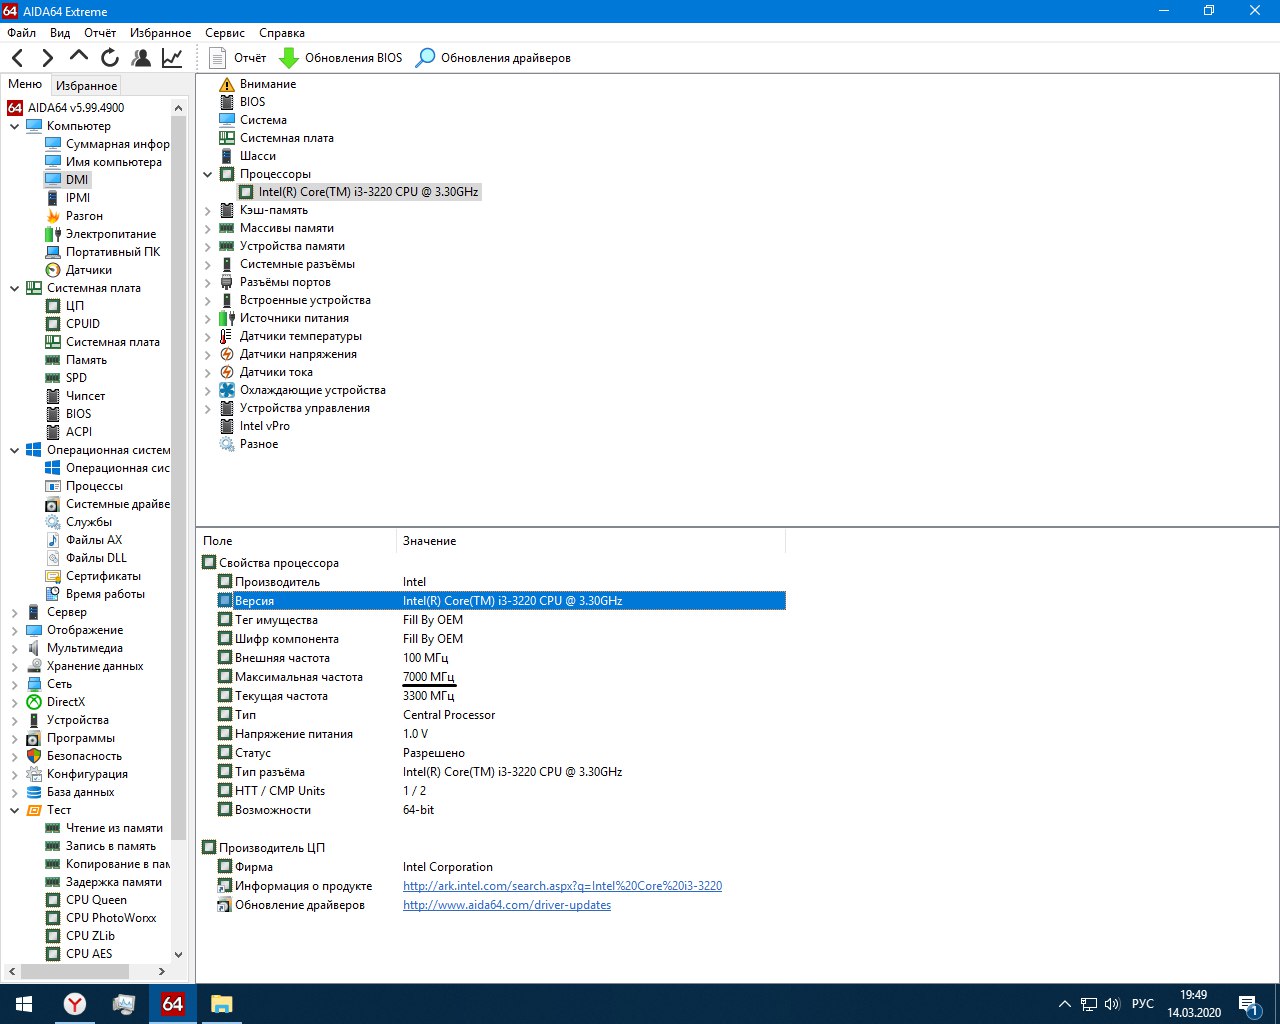The width and height of the screenshot is (1280, 1024).
Task: Open File Explorer from taskbar
Action: click(221, 1004)
